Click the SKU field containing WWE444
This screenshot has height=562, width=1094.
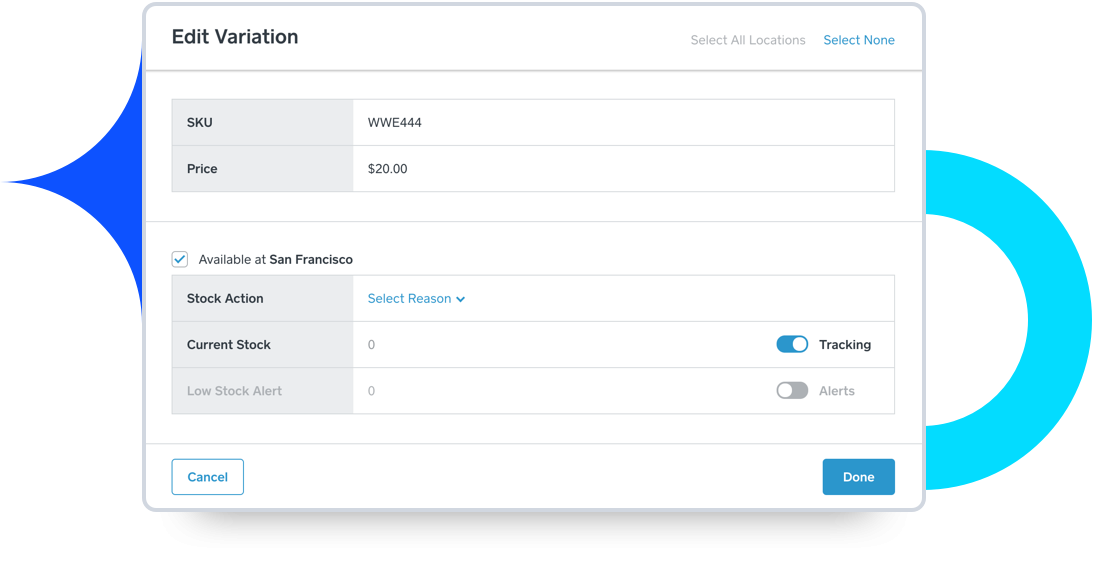pyautogui.click(x=622, y=123)
